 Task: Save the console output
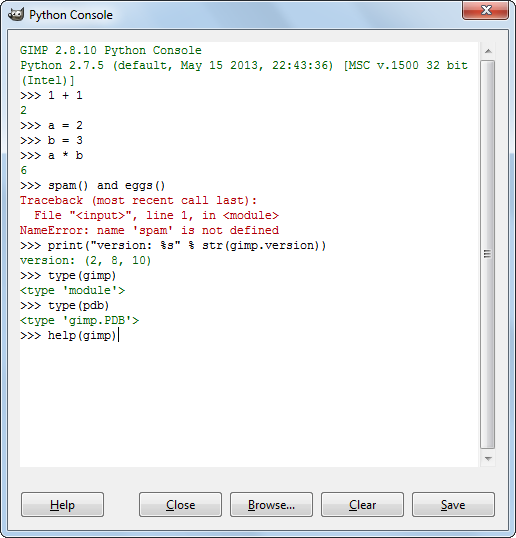(453, 504)
